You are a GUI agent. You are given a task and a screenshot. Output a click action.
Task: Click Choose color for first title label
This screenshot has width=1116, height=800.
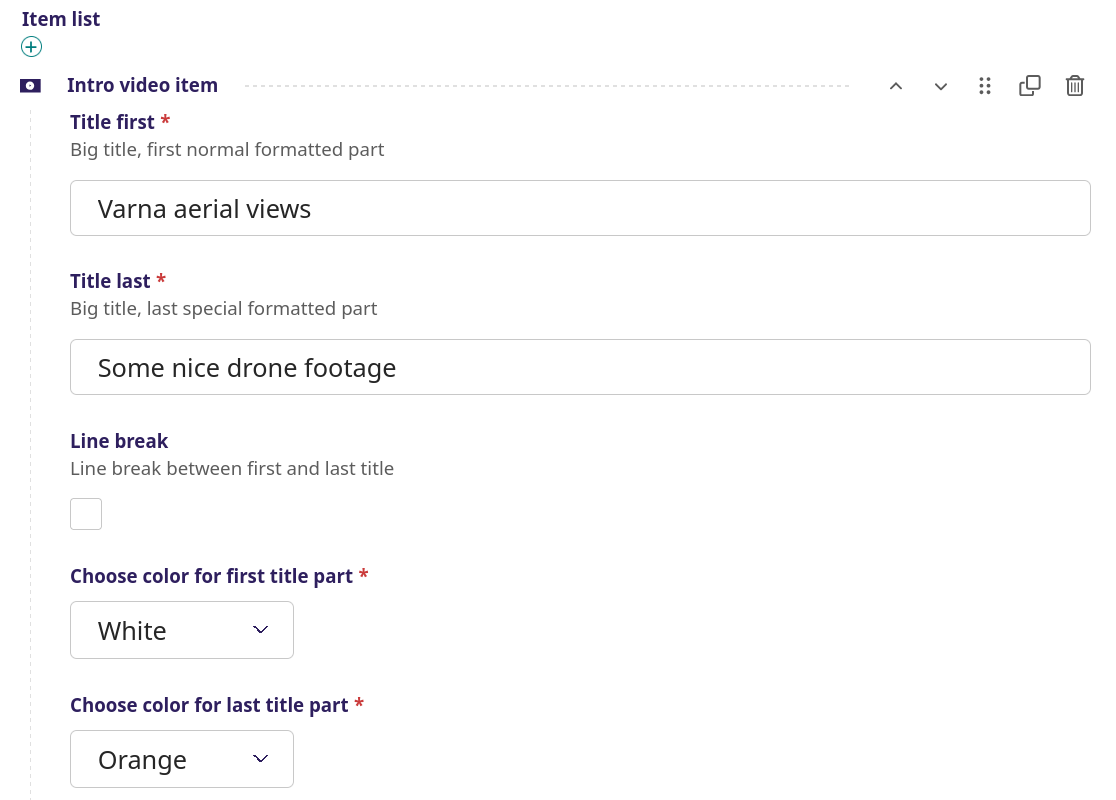[x=211, y=576]
